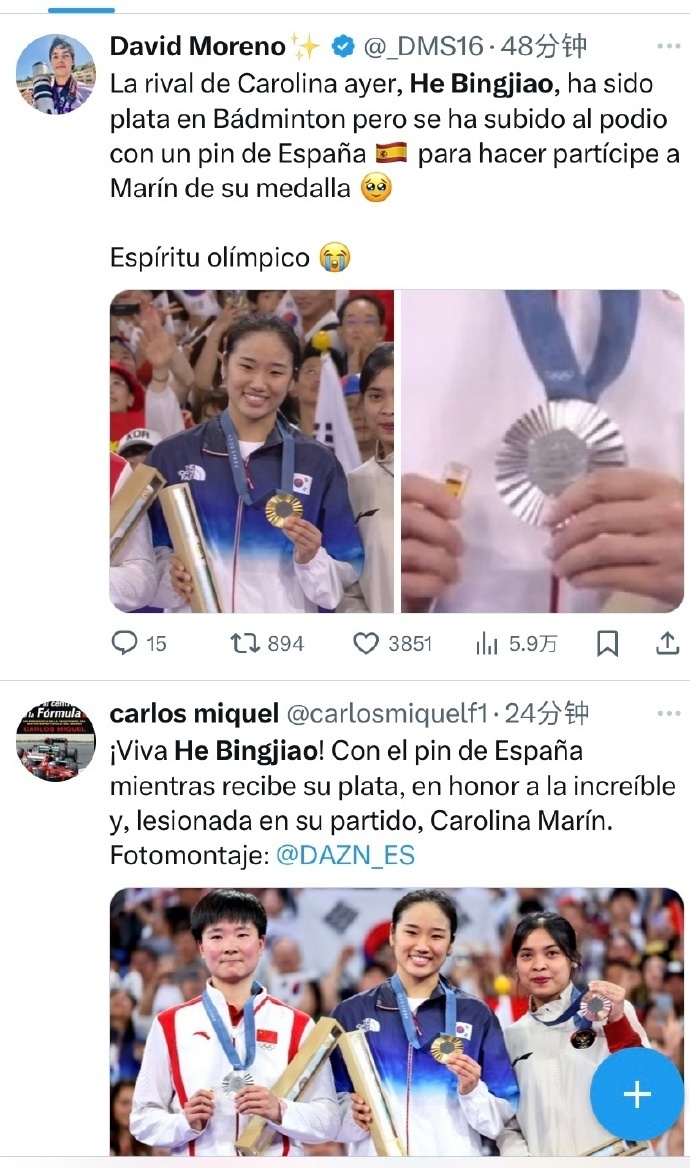
Task: Tap the share icon on David Moreno's tweet
Action: [667, 643]
